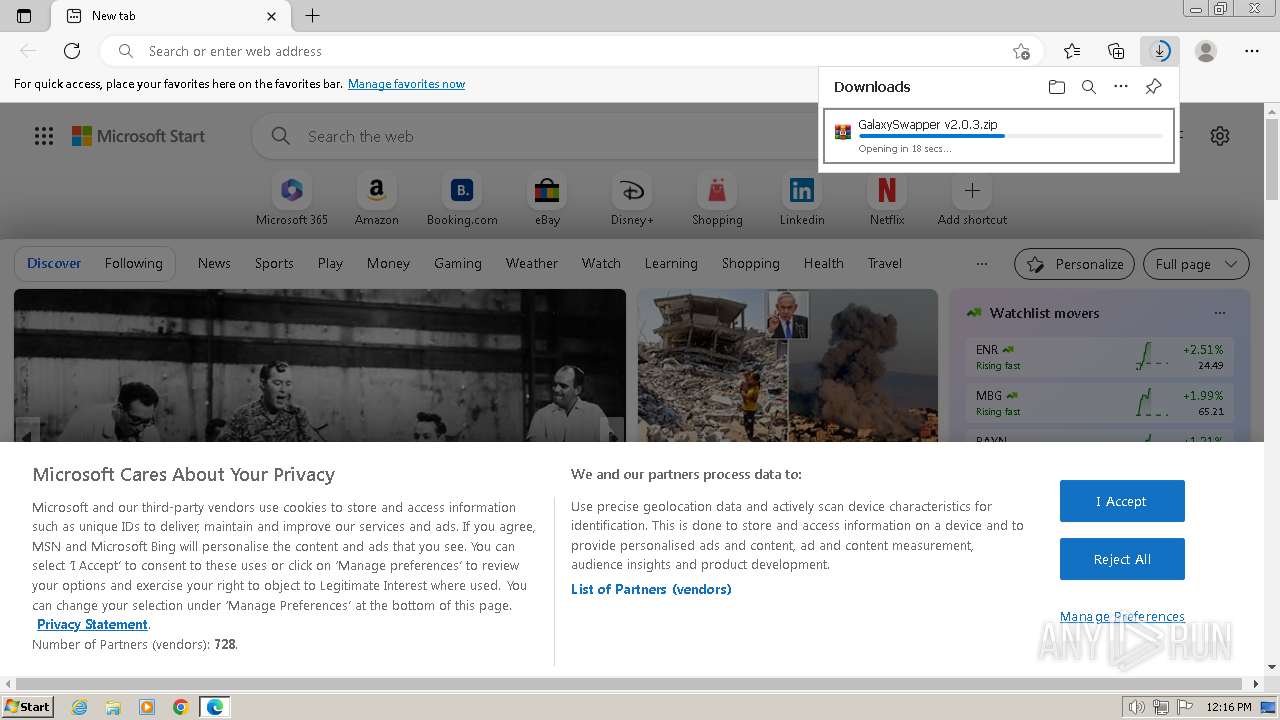The image size is (1280, 720).
Task: Click the taskbar volume speaker icon
Action: [1136, 707]
